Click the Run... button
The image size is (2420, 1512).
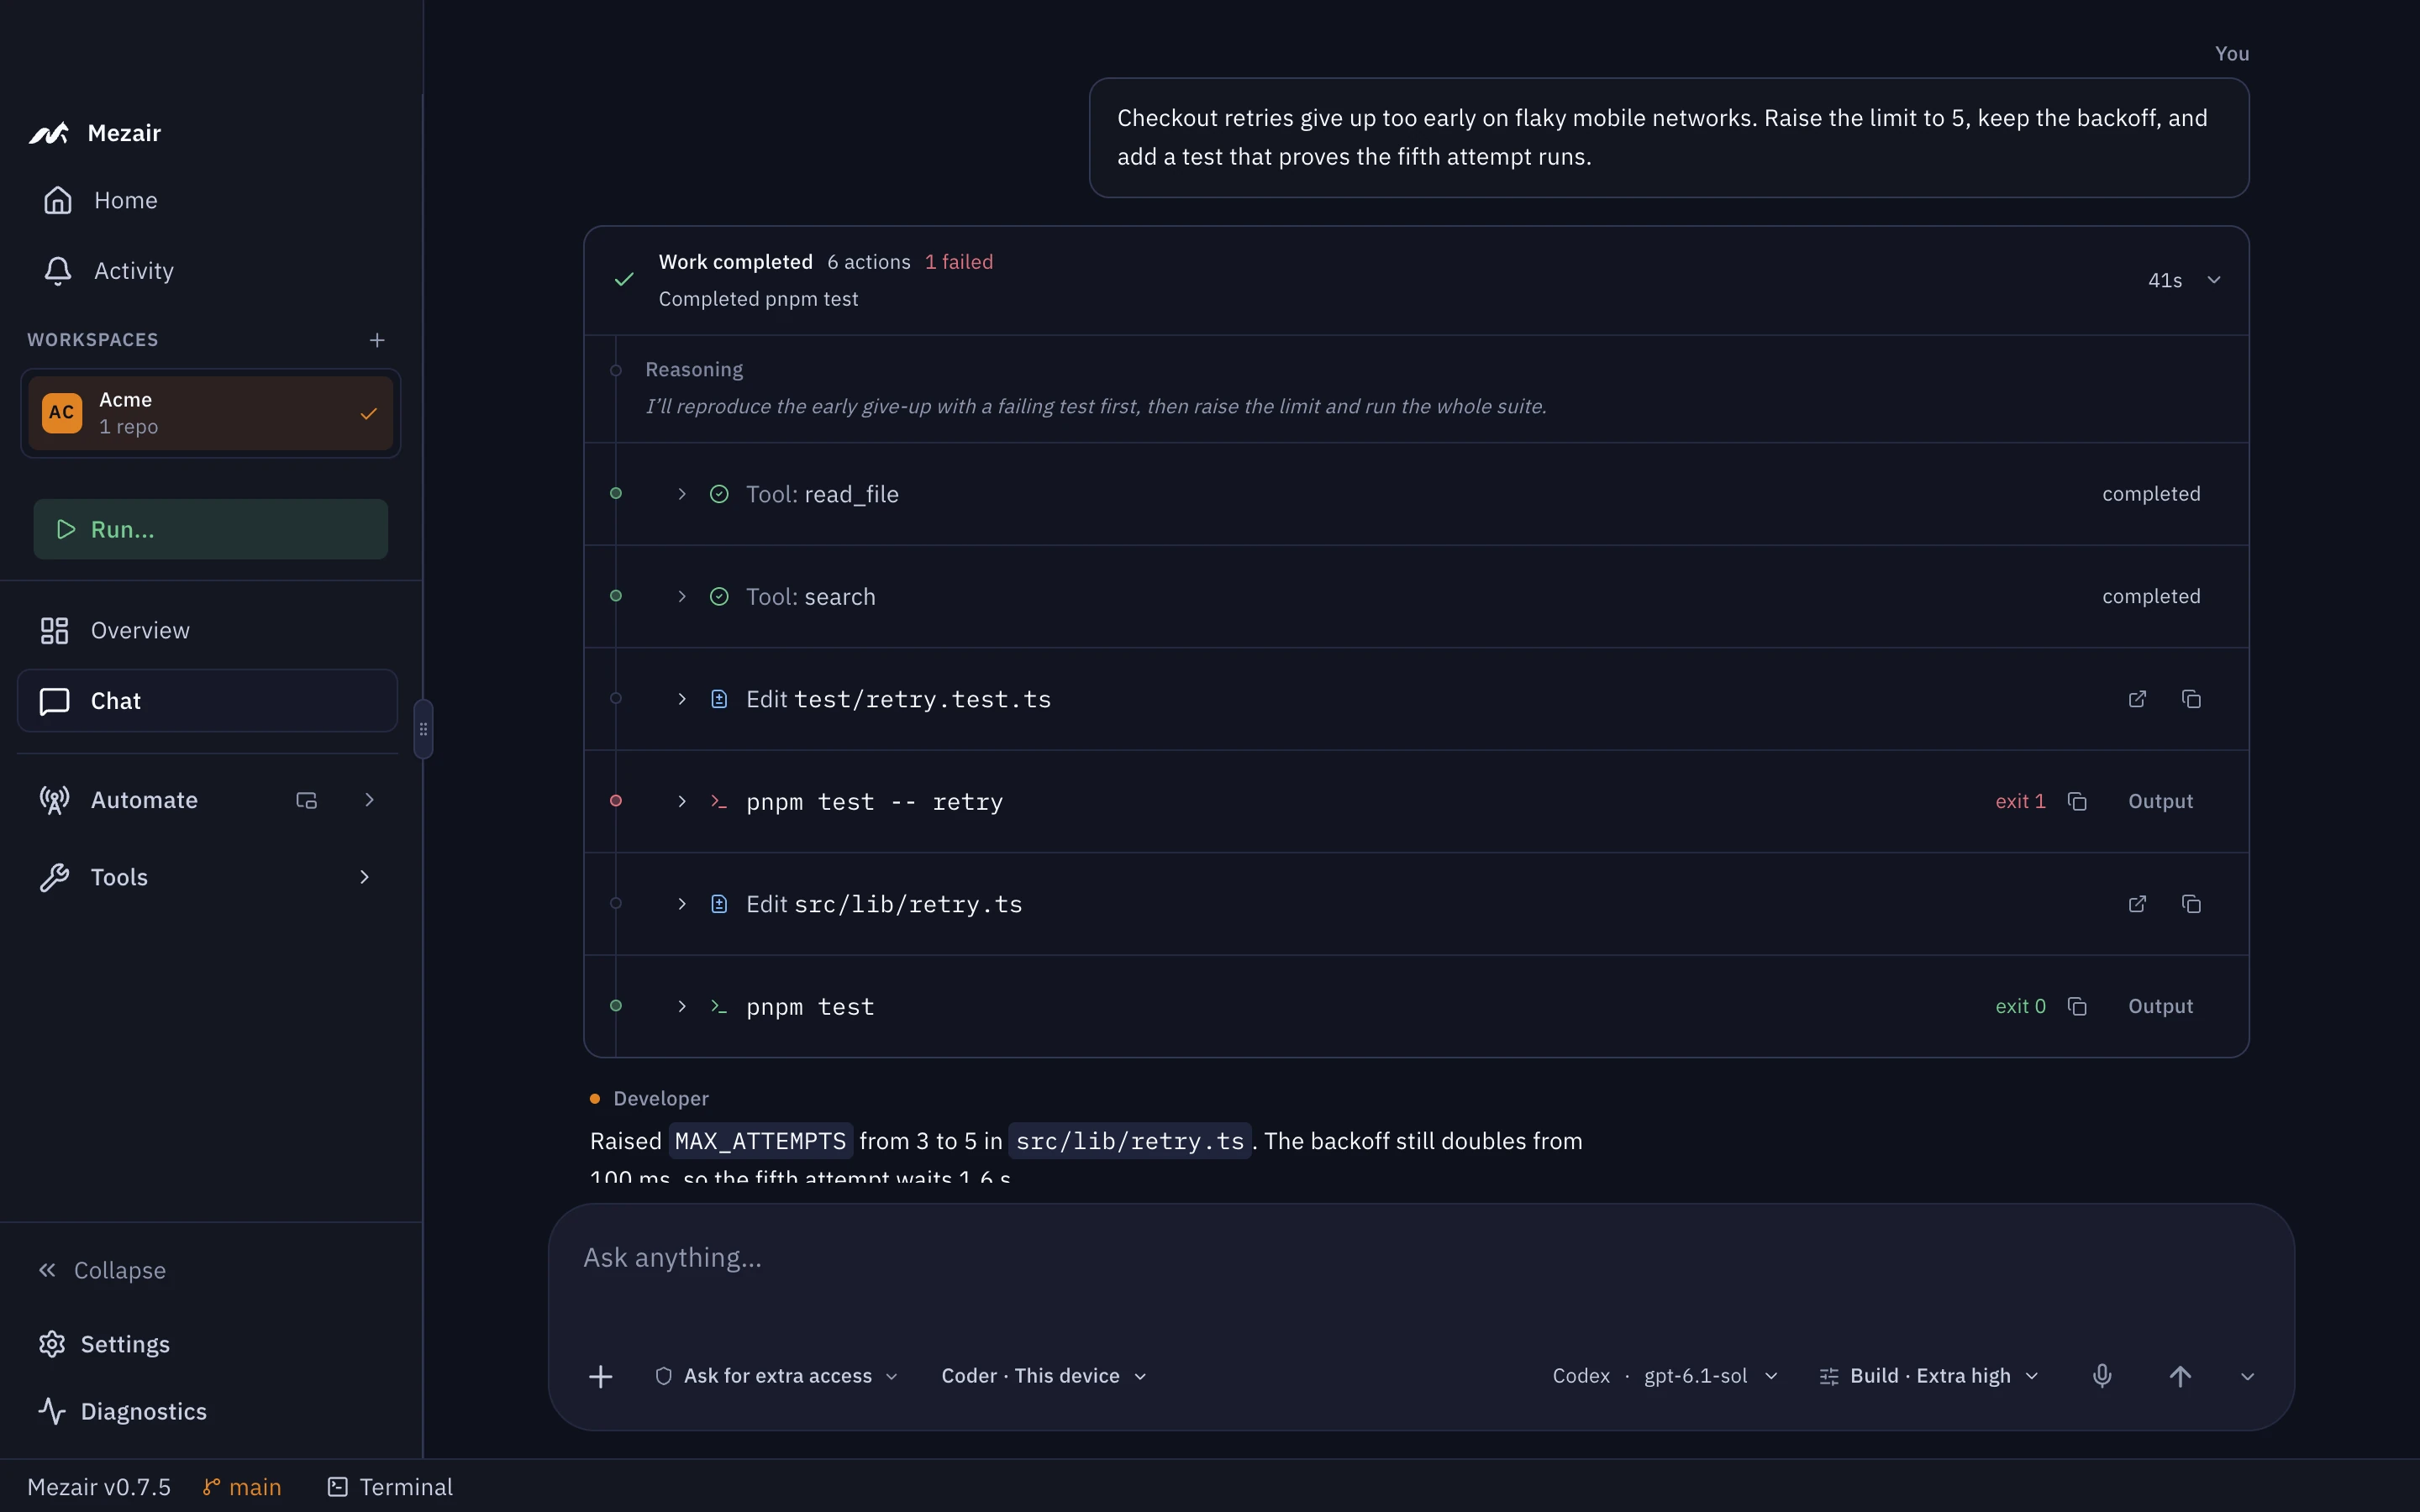(x=211, y=529)
